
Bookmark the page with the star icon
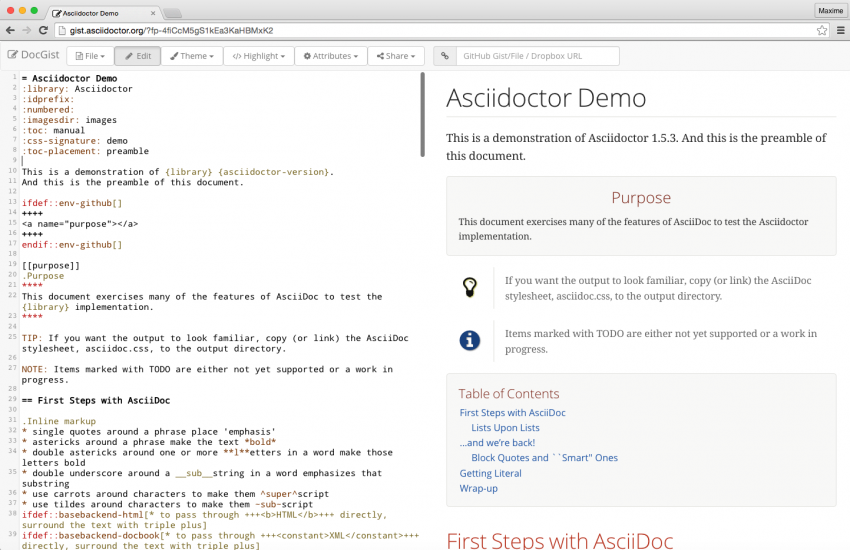pyautogui.click(x=822, y=30)
